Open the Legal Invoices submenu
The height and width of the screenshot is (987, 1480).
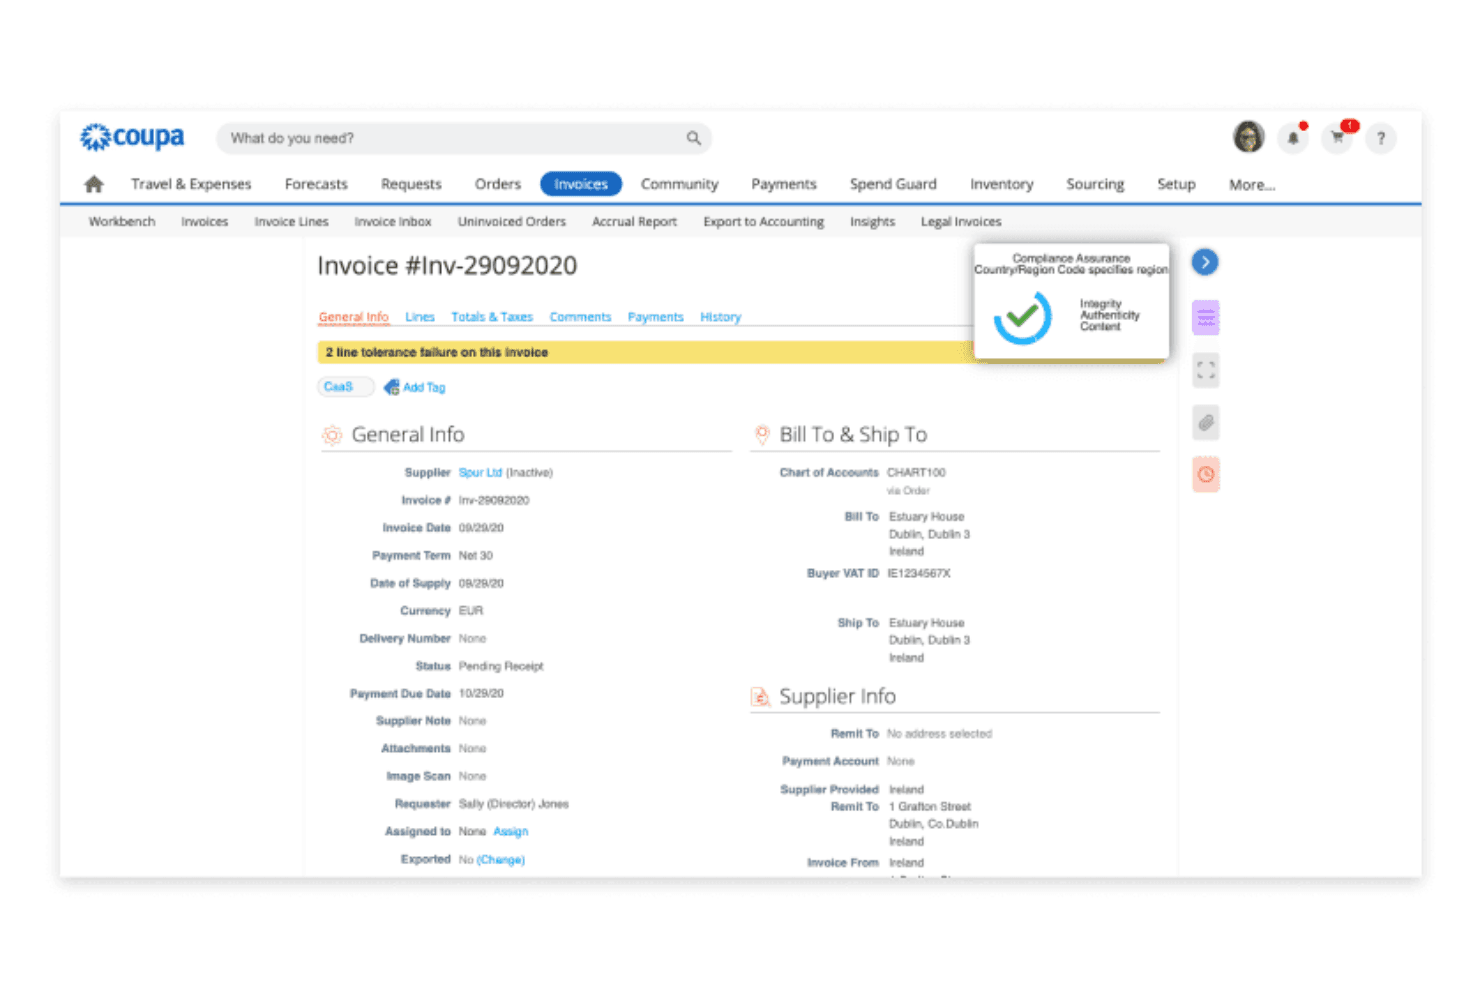pos(961,222)
